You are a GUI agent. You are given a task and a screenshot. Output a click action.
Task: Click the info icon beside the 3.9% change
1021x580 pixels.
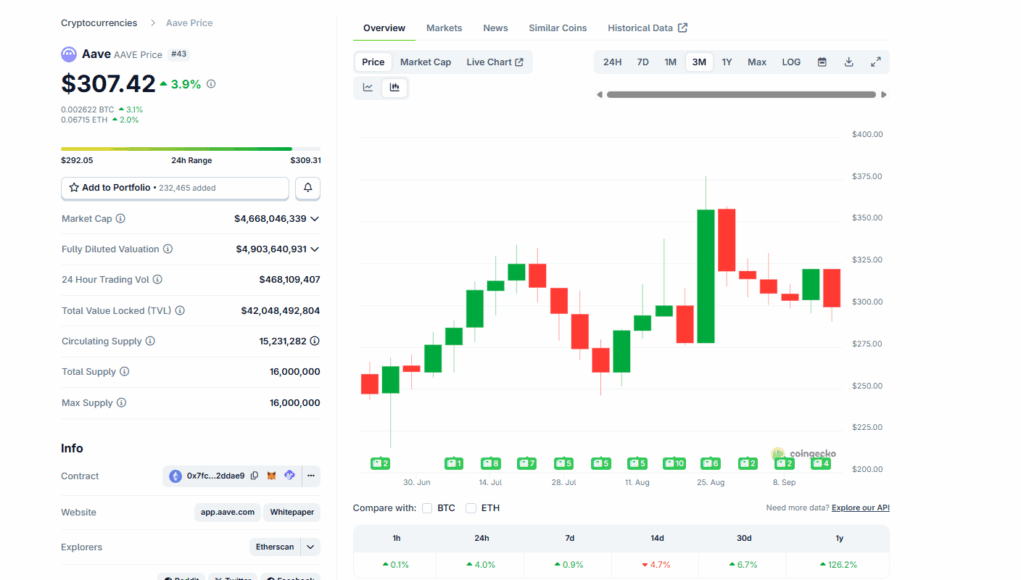211,84
